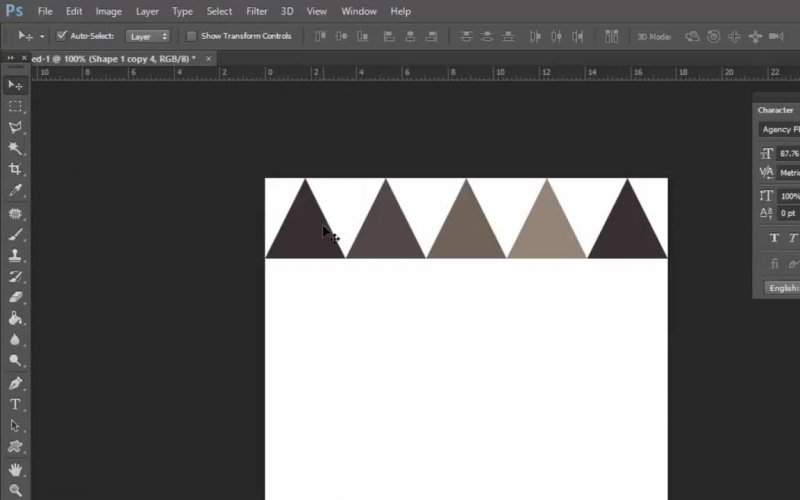The height and width of the screenshot is (500, 800).
Task: Select the Horizontal Type tool
Action: coord(15,404)
